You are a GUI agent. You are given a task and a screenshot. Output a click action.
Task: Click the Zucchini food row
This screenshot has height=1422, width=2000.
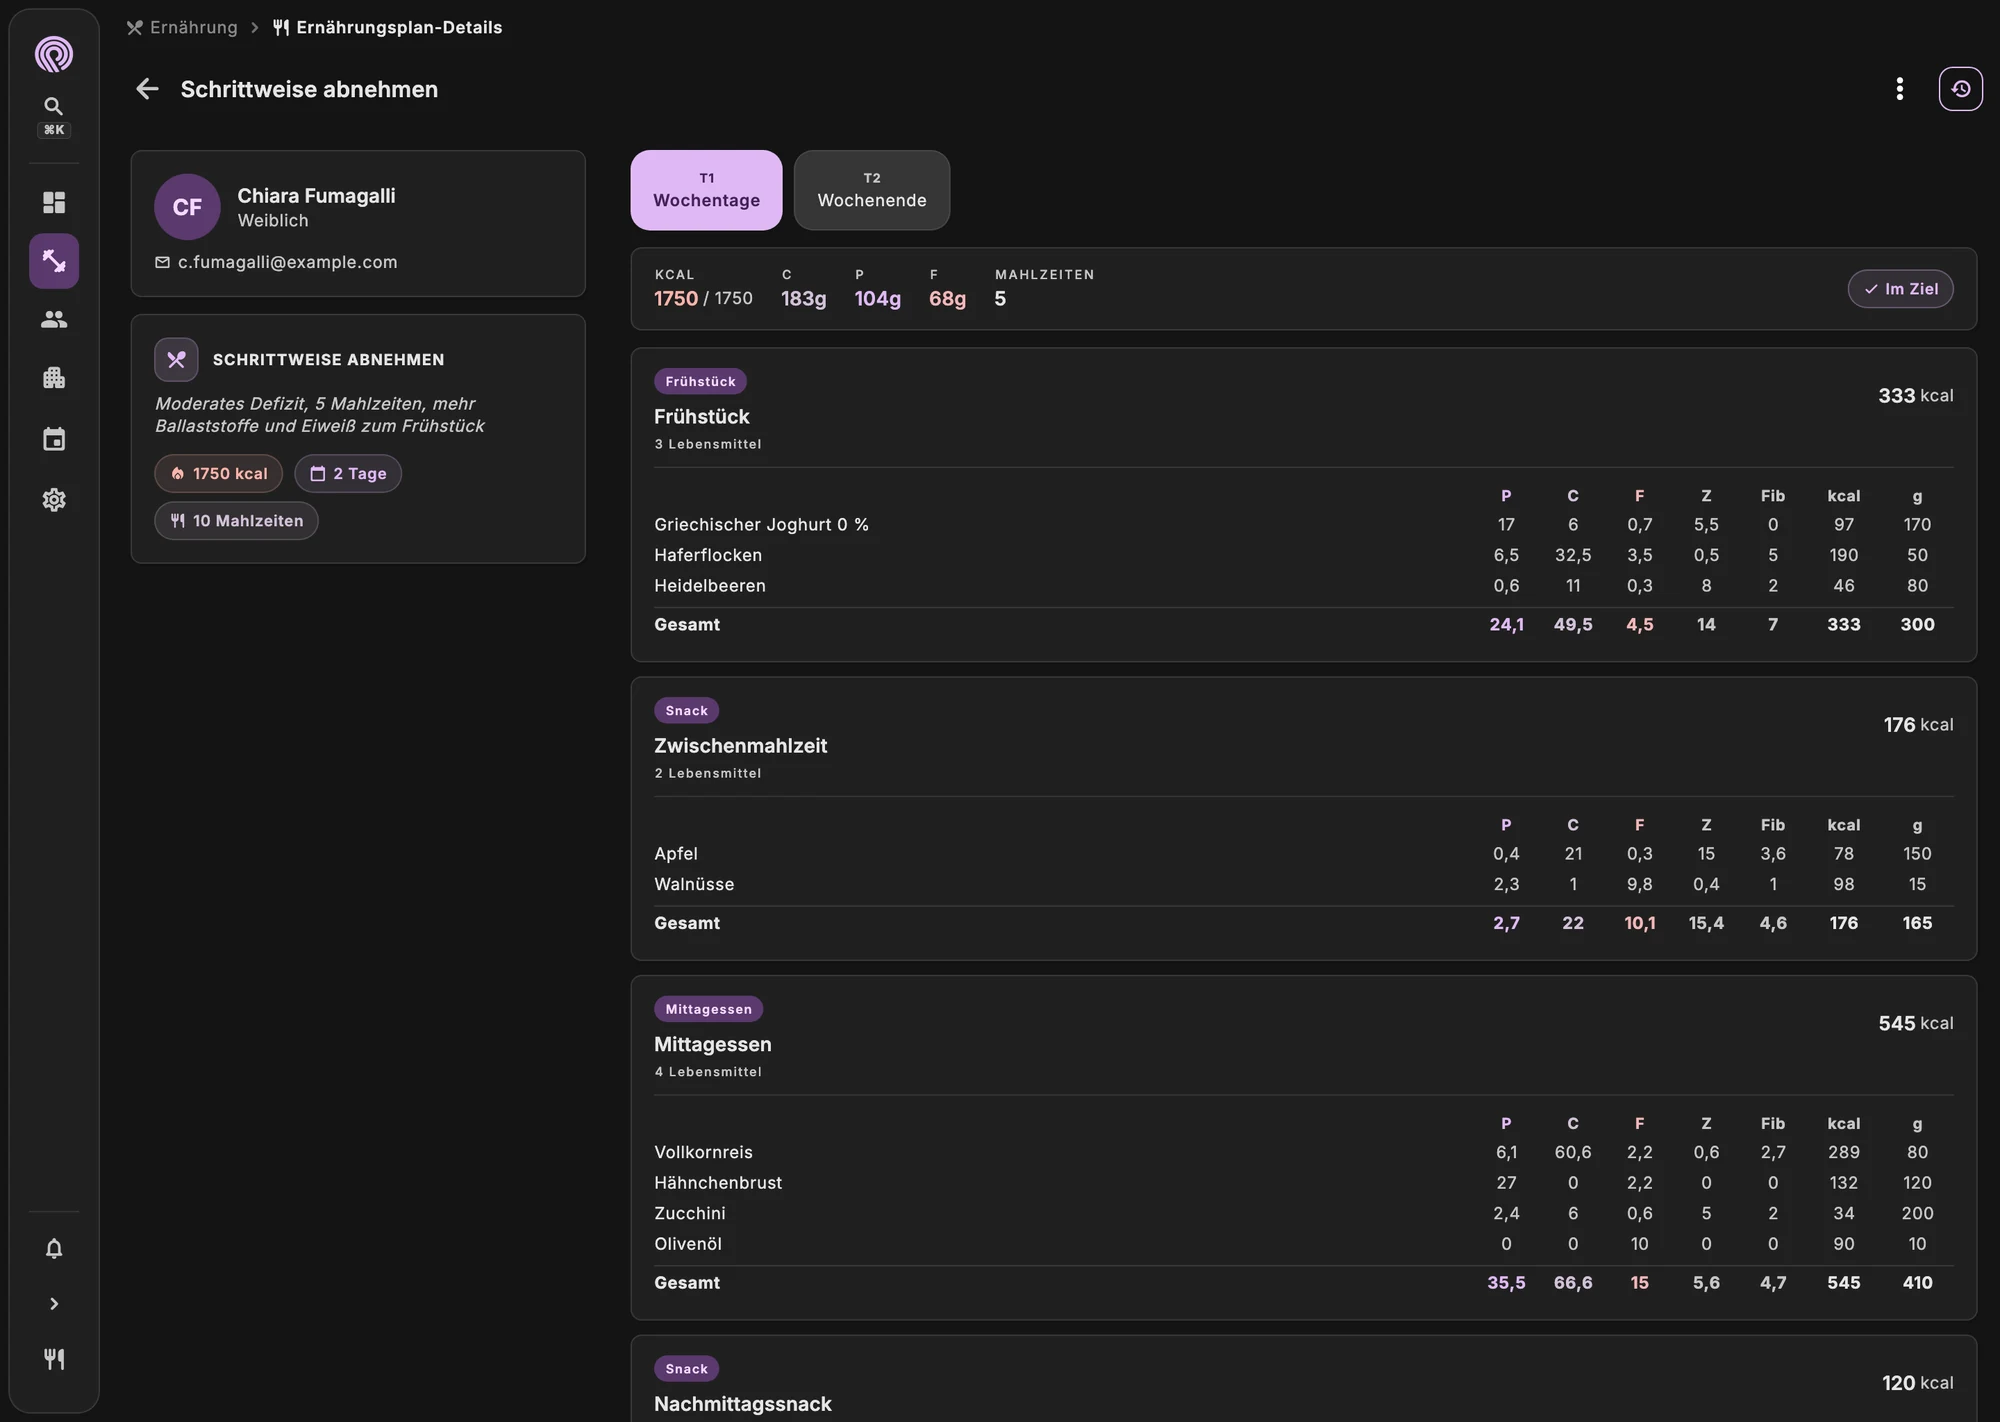pos(1304,1213)
